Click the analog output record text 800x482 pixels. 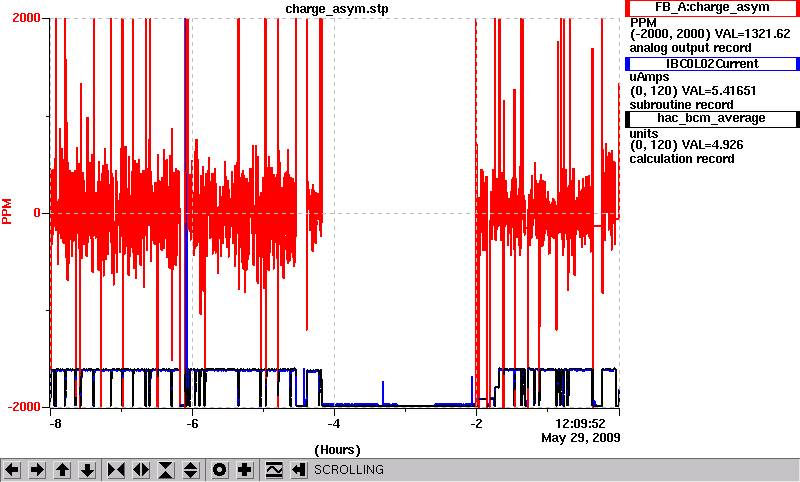click(690, 48)
